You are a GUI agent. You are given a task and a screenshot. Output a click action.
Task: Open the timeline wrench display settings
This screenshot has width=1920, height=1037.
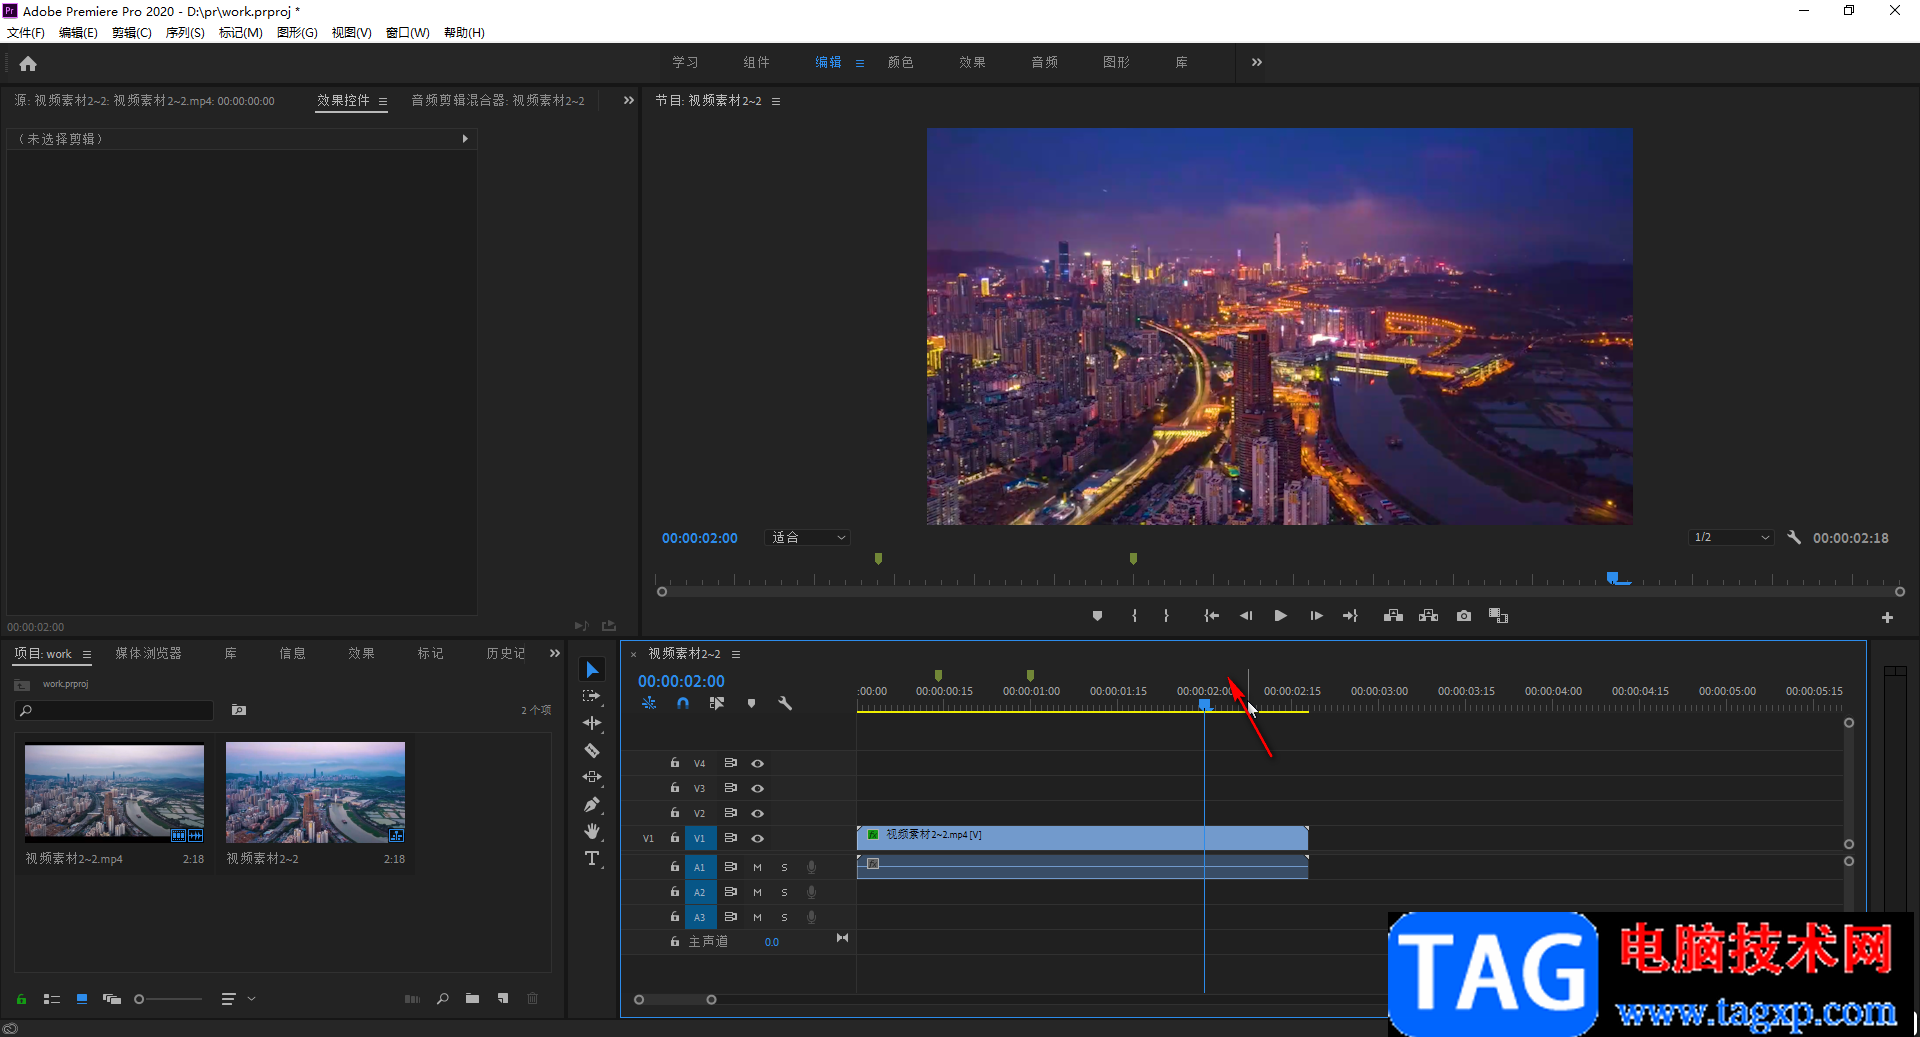[785, 703]
